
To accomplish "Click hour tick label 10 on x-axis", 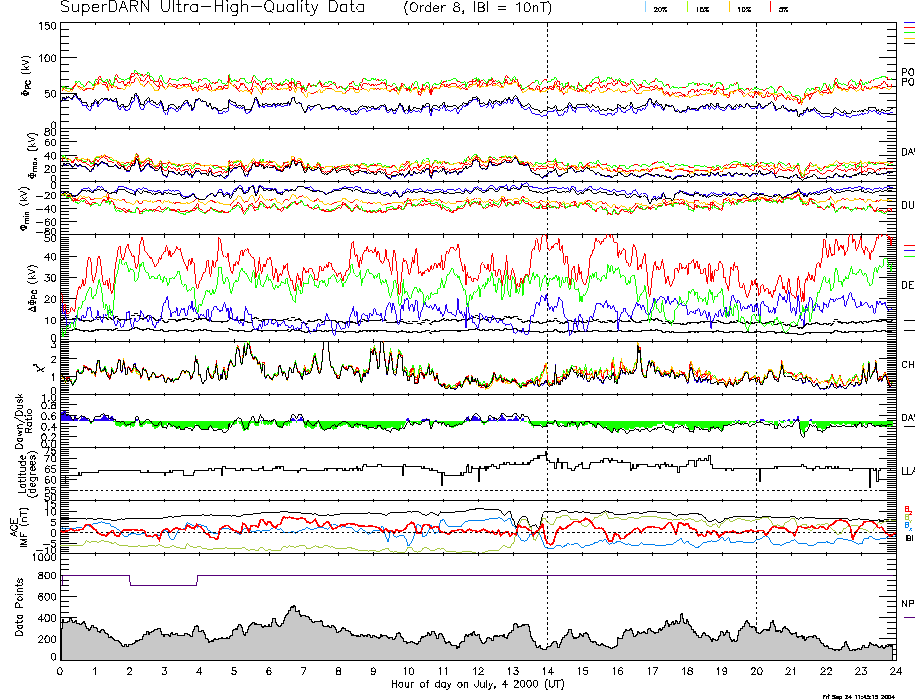I will 408,671.
